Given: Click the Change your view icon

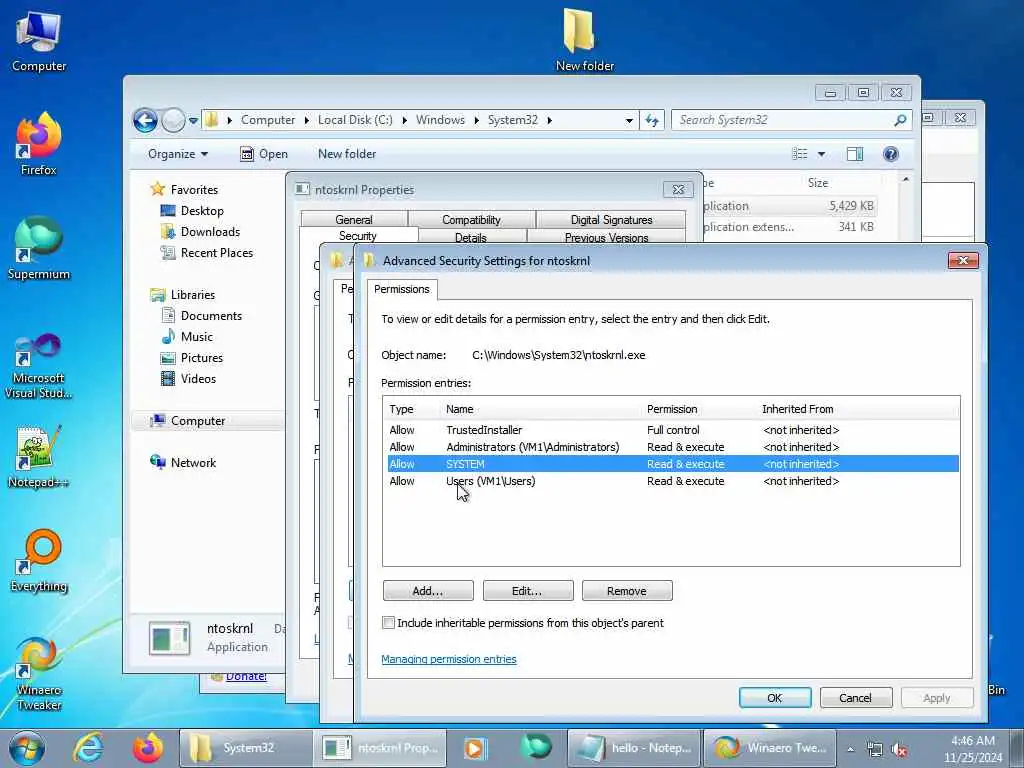Looking at the screenshot, I should tap(800, 154).
